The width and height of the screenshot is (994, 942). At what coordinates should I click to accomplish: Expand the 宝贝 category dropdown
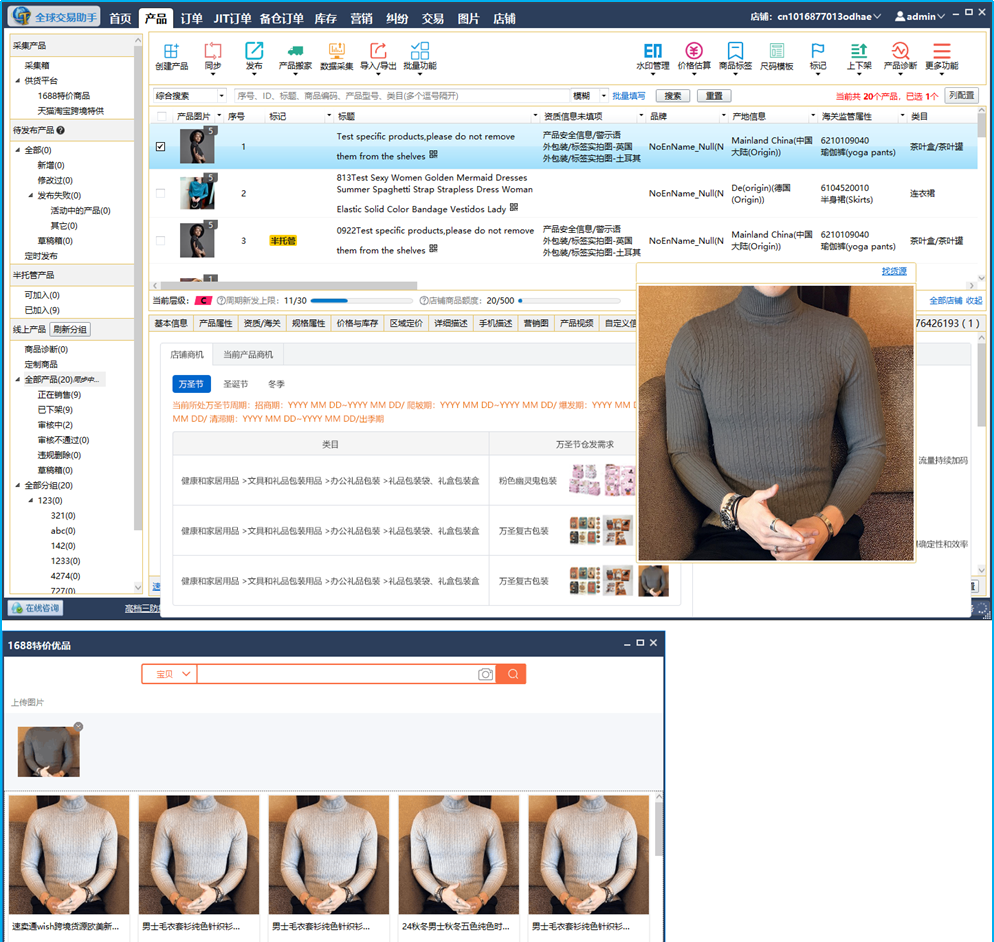tap(169, 675)
